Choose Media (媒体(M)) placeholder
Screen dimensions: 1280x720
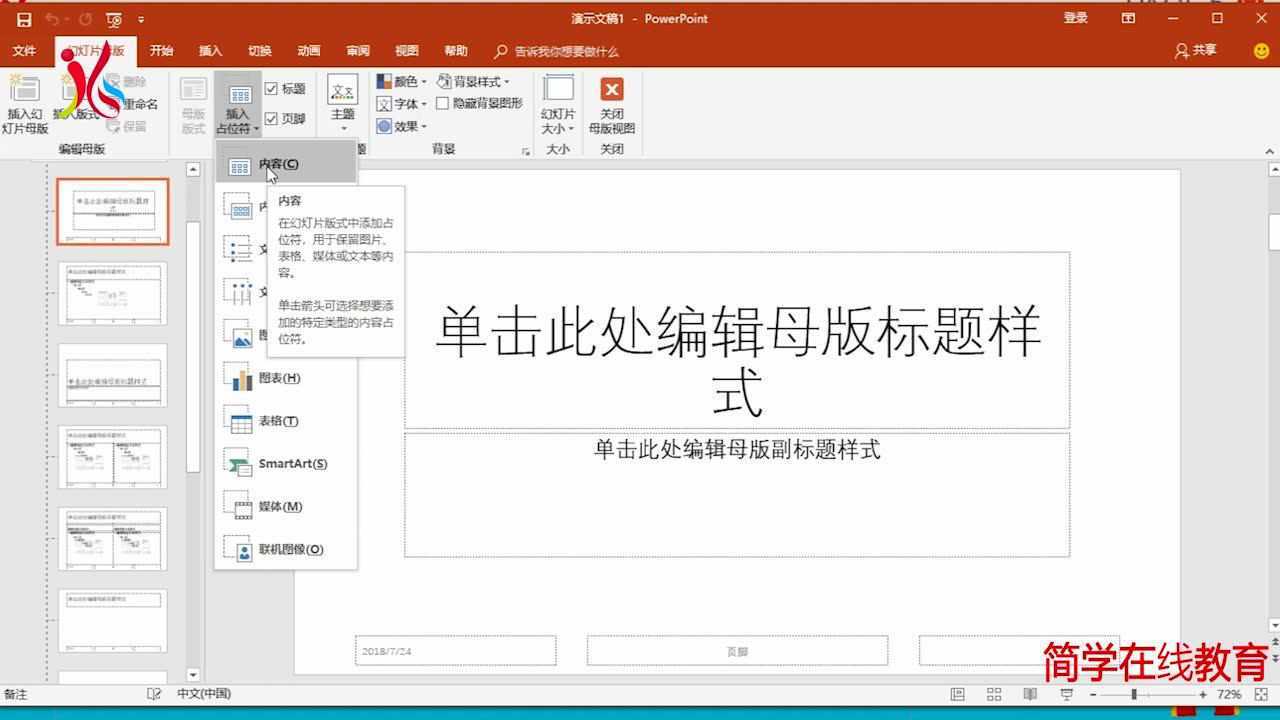click(x=286, y=507)
